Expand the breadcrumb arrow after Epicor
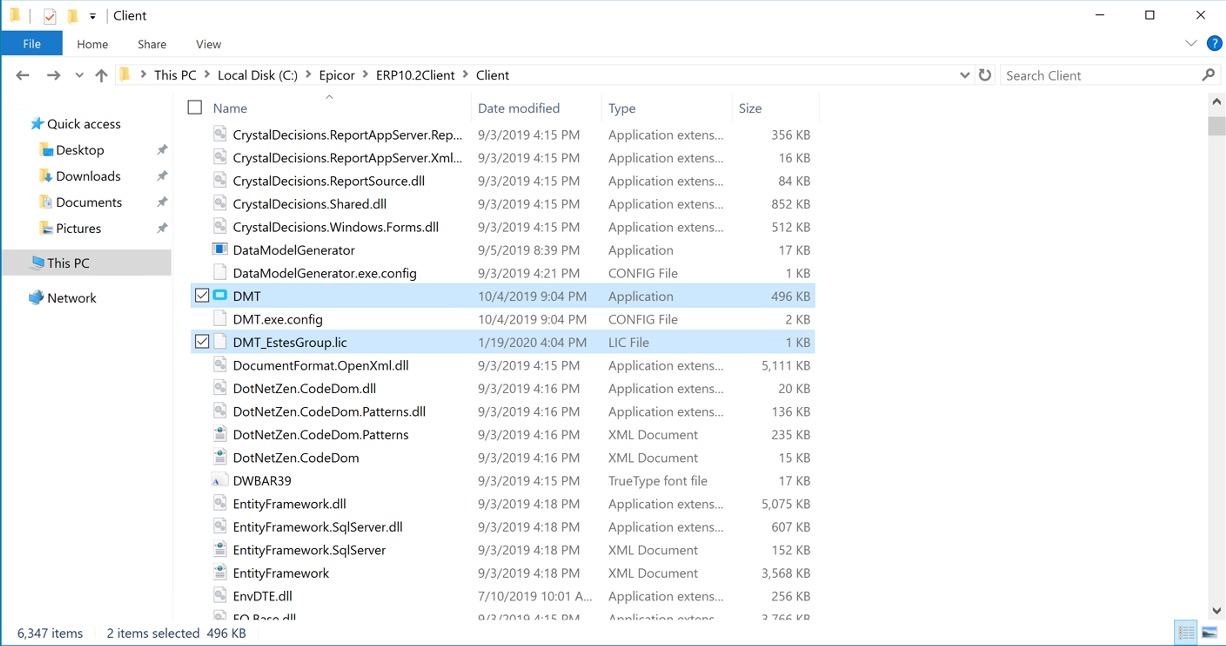Image resolution: width=1226 pixels, height=646 pixels. [366, 75]
